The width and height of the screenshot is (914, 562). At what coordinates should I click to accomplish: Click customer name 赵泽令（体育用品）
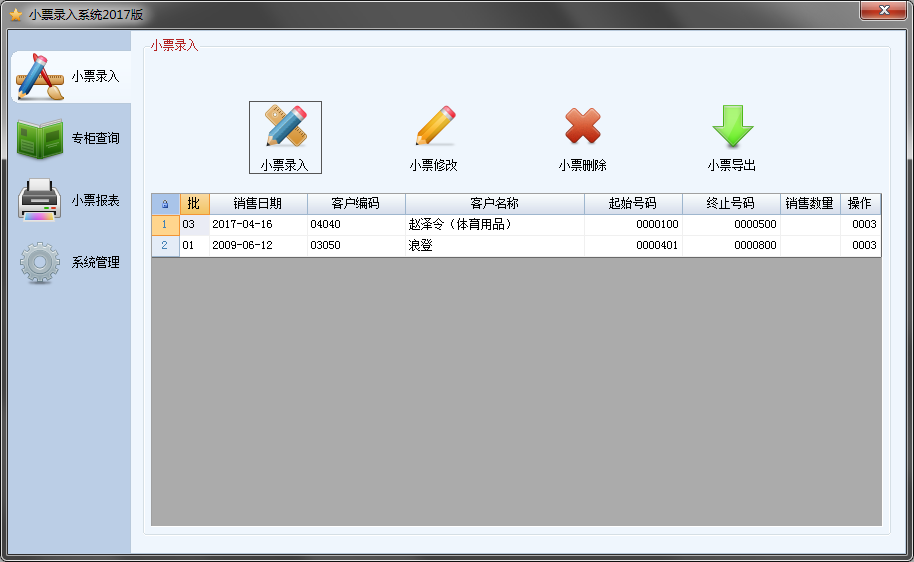tap(495, 225)
